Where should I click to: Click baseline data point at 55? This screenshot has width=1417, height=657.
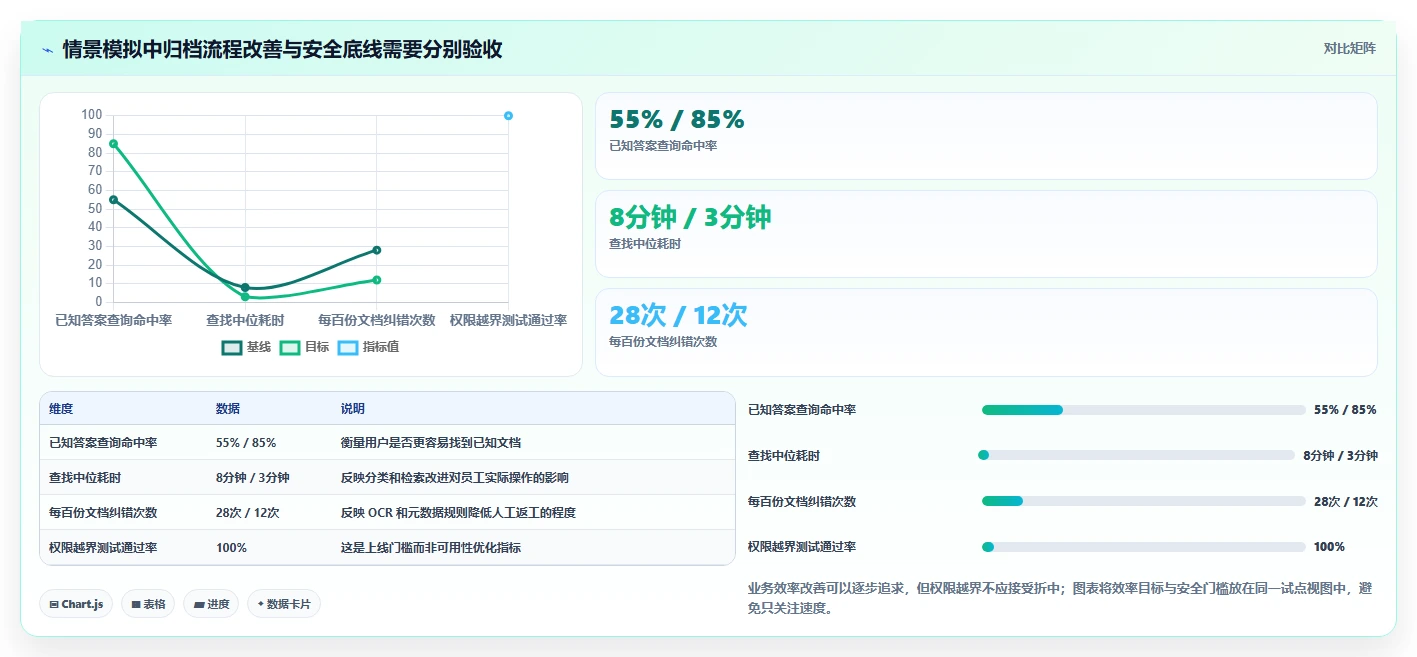pyautogui.click(x=114, y=200)
